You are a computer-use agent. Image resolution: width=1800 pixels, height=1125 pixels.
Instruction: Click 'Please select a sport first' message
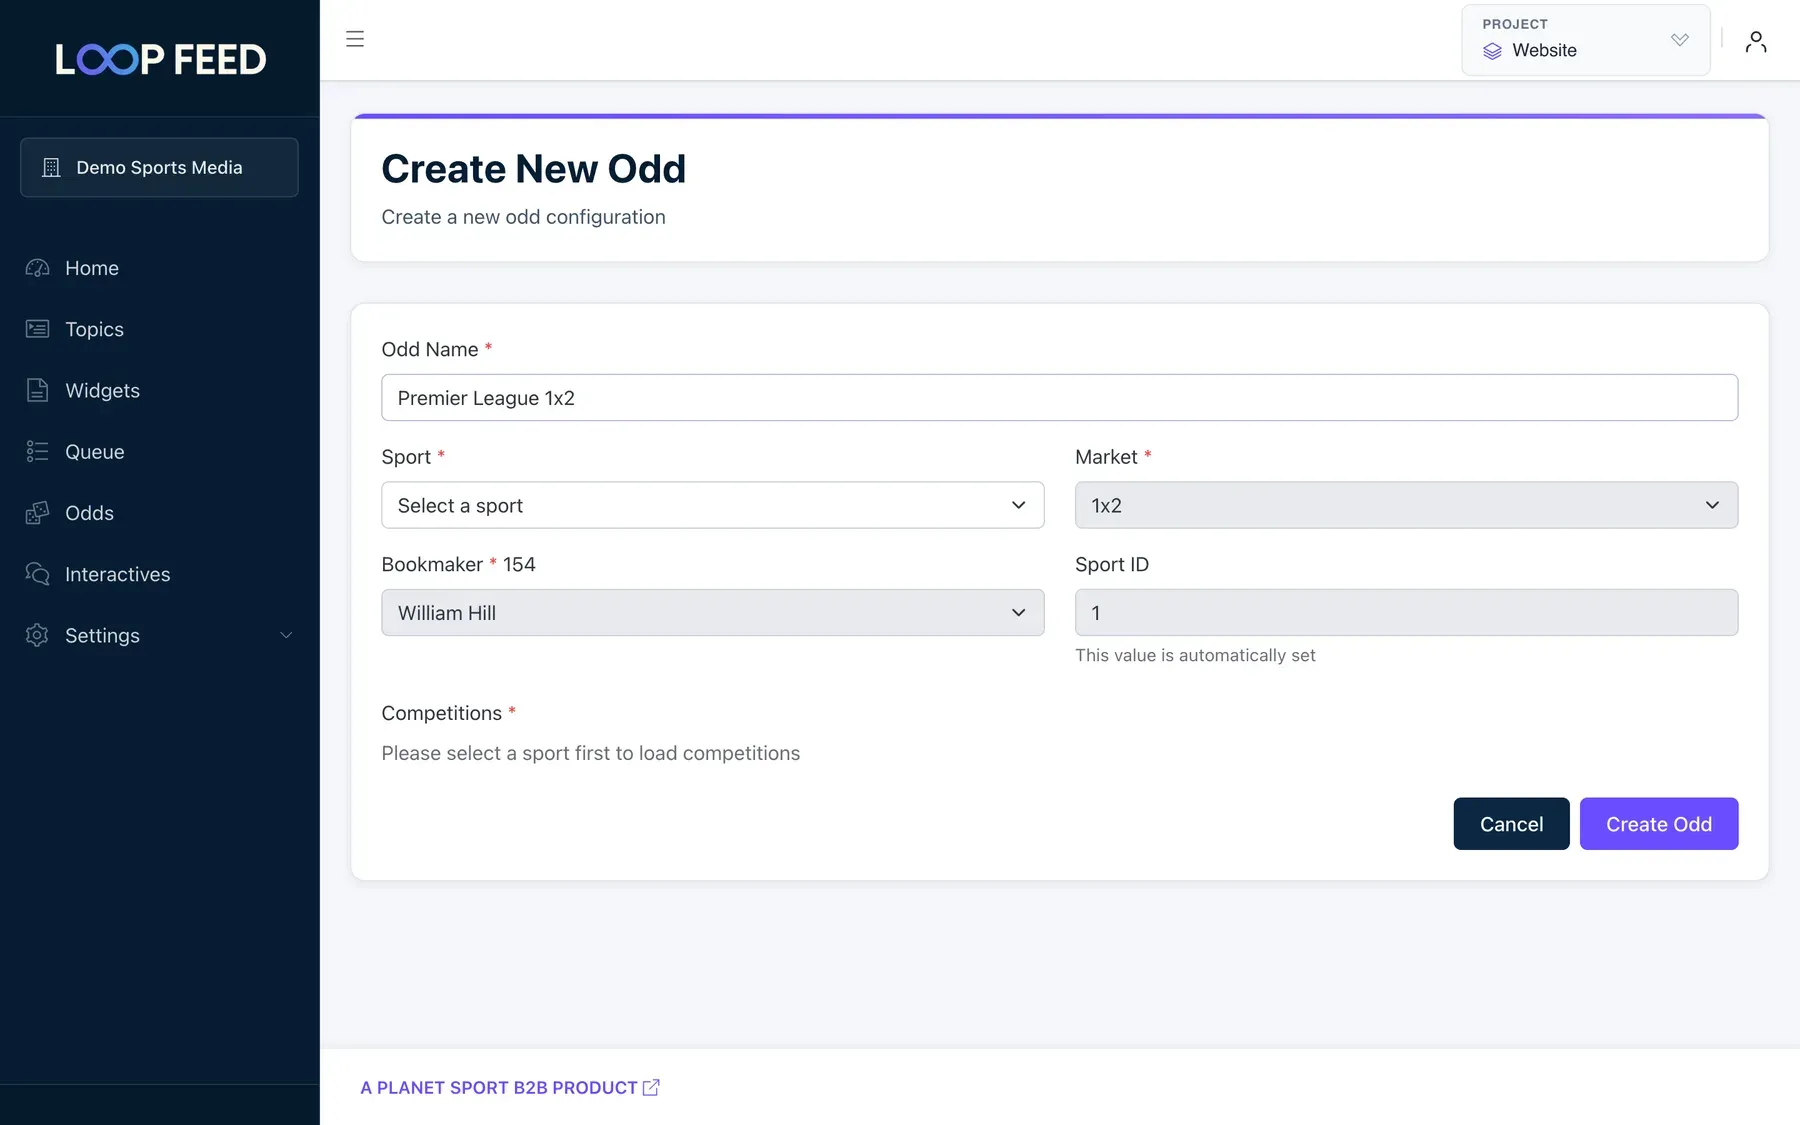coord(590,753)
